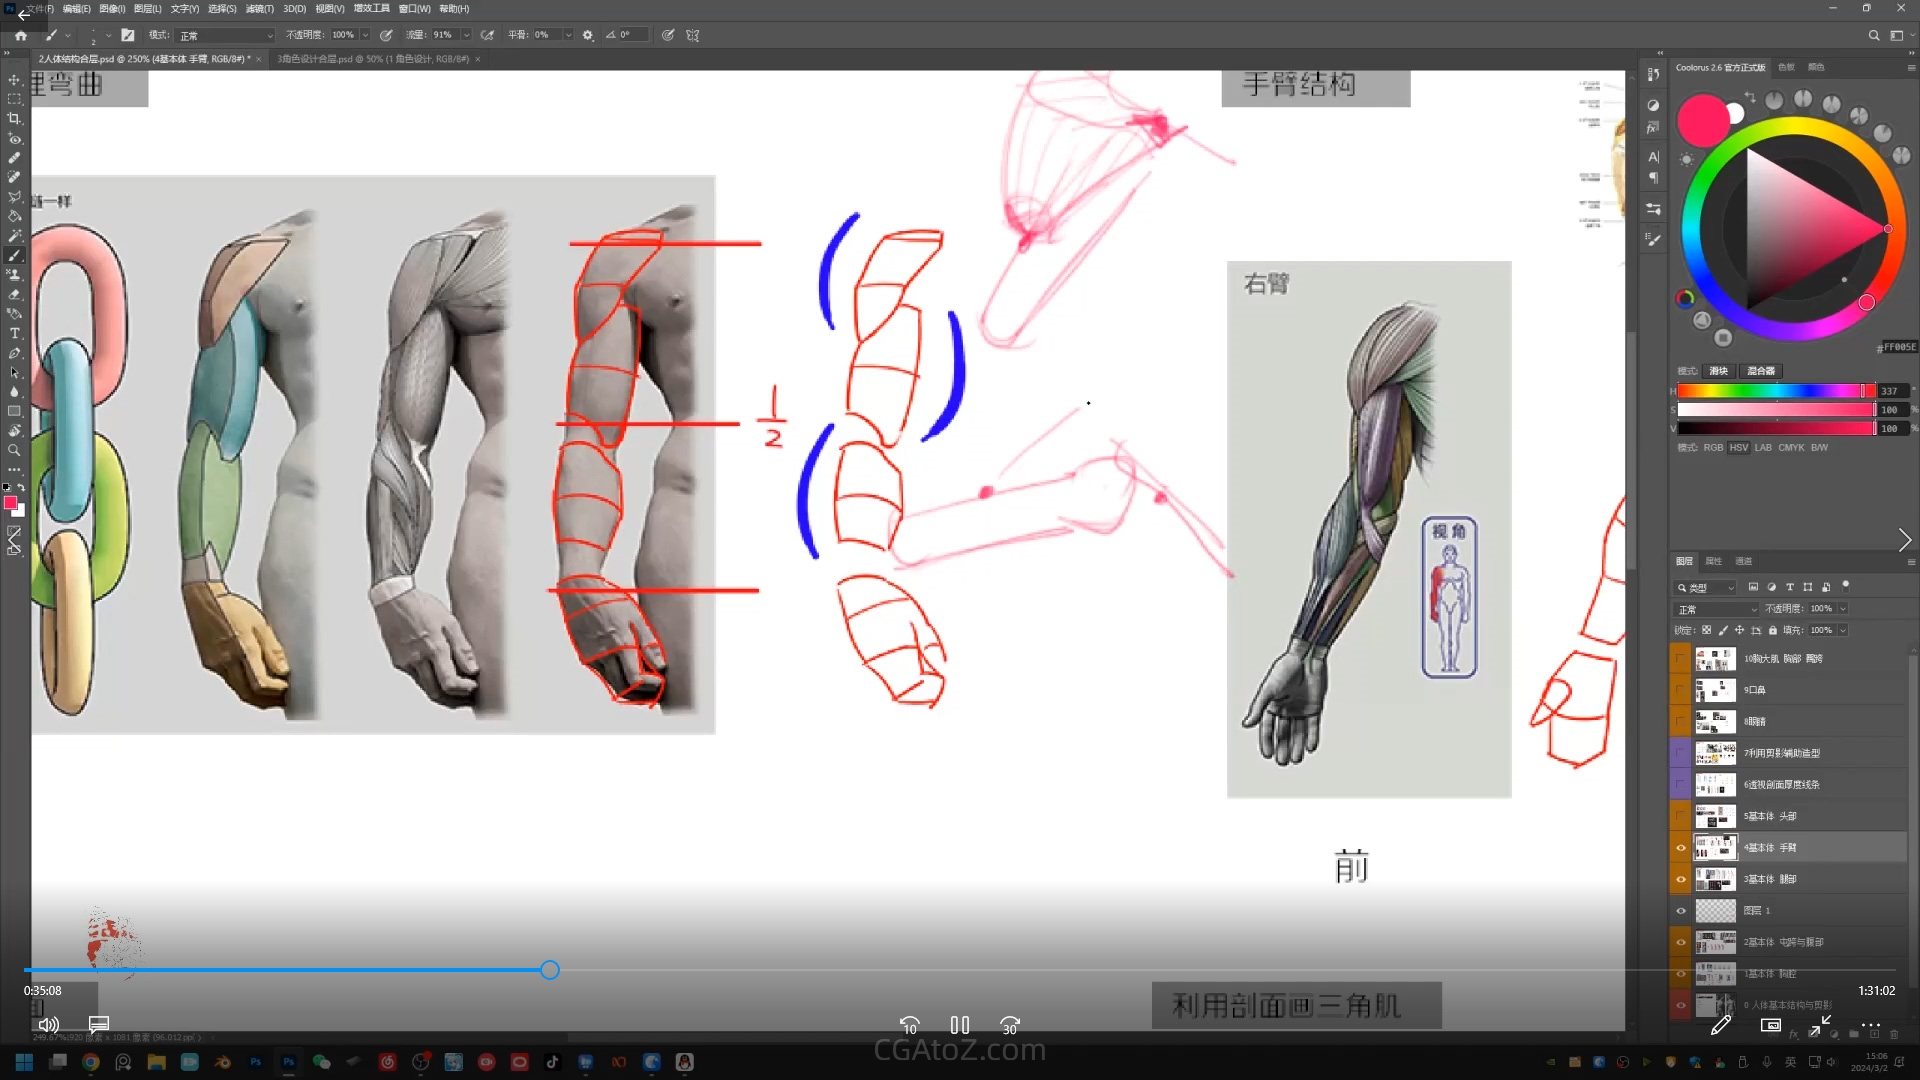Select HSV color mode in Coolorus
The height and width of the screenshot is (1080, 1920).
1739,447
